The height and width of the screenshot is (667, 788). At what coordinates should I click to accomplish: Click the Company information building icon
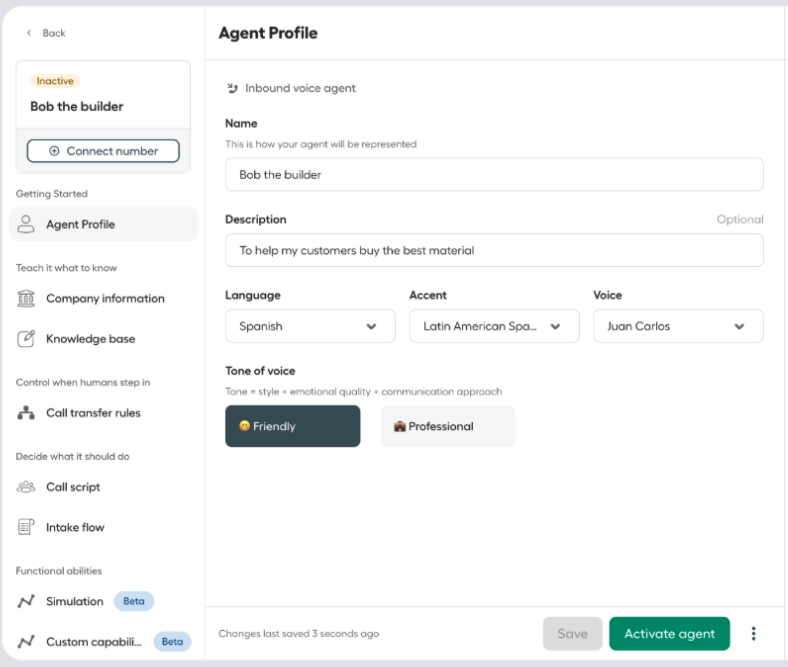tap(26, 298)
